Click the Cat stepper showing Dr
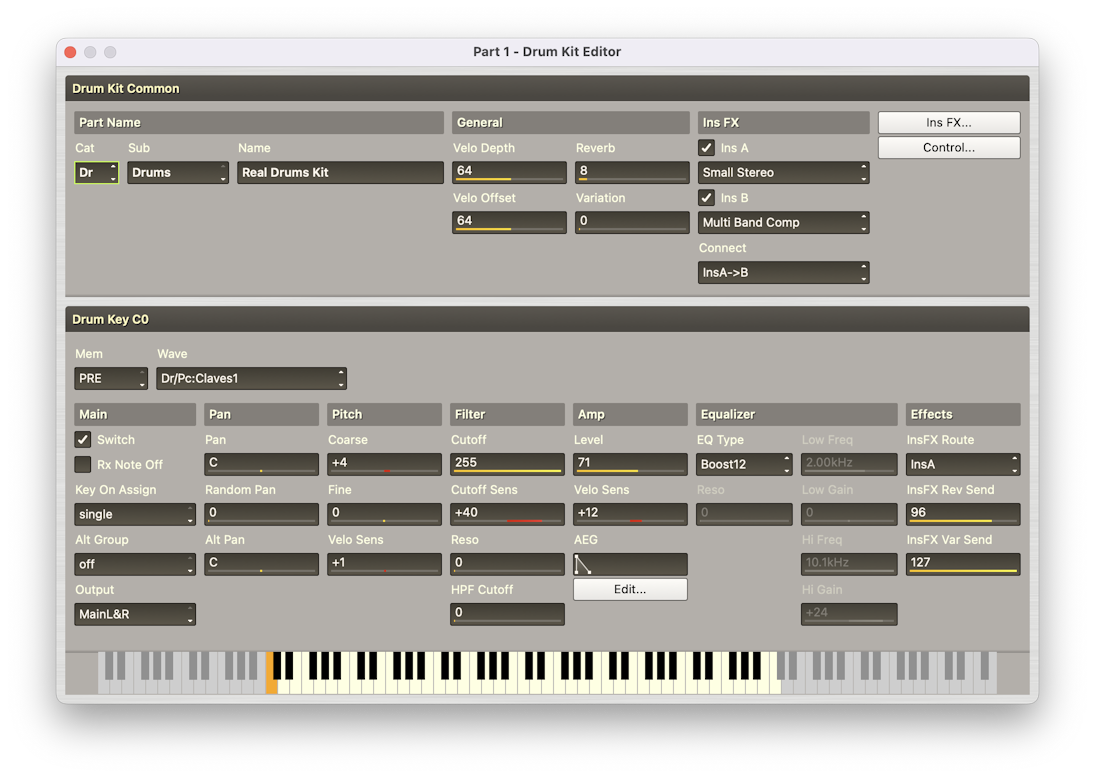 point(97,172)
